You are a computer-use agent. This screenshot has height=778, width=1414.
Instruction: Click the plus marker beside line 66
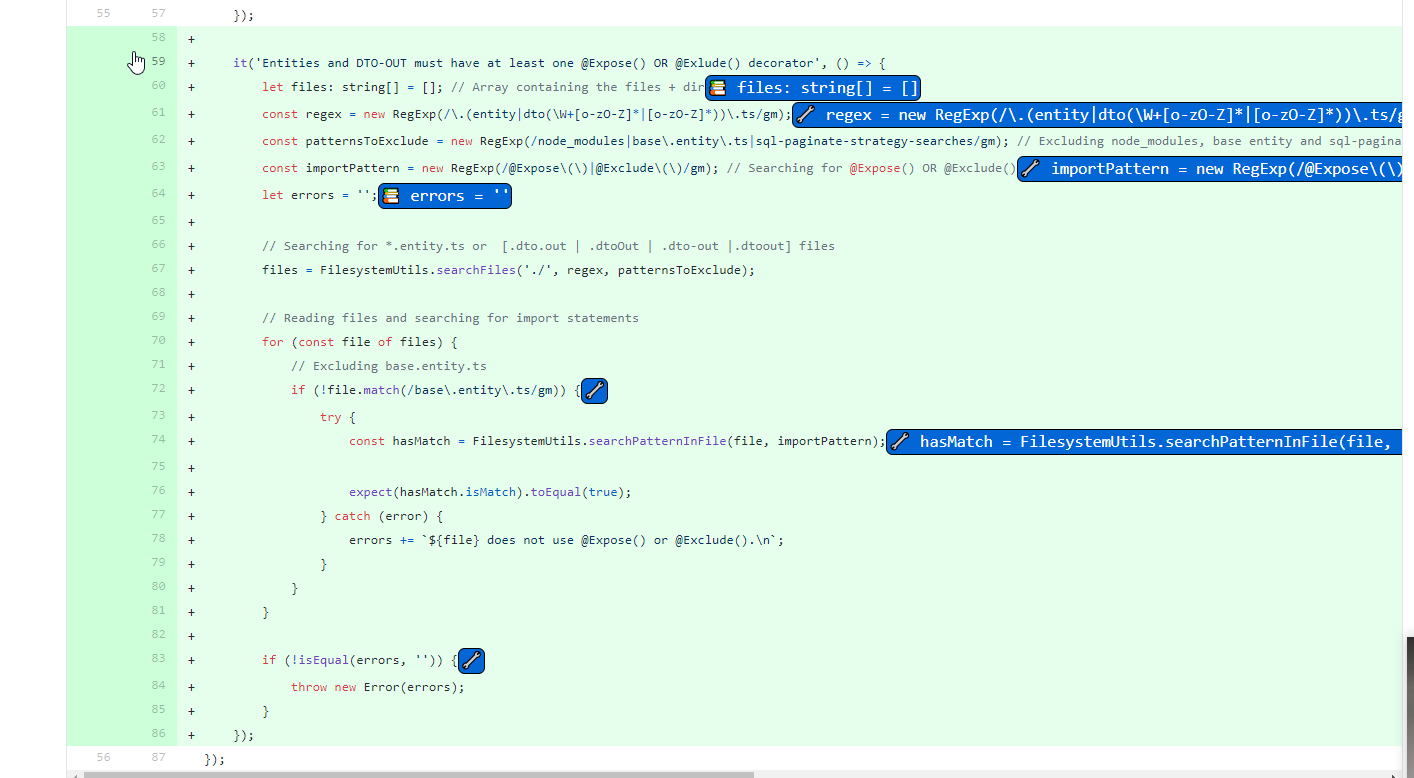pyautogui.click(x=190, y=245)
